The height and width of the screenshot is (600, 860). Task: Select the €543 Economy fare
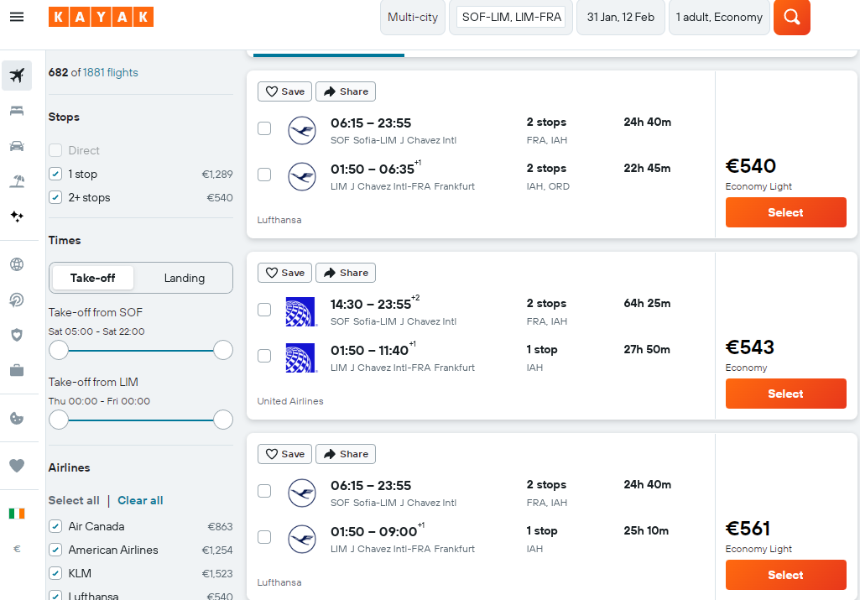786,394
